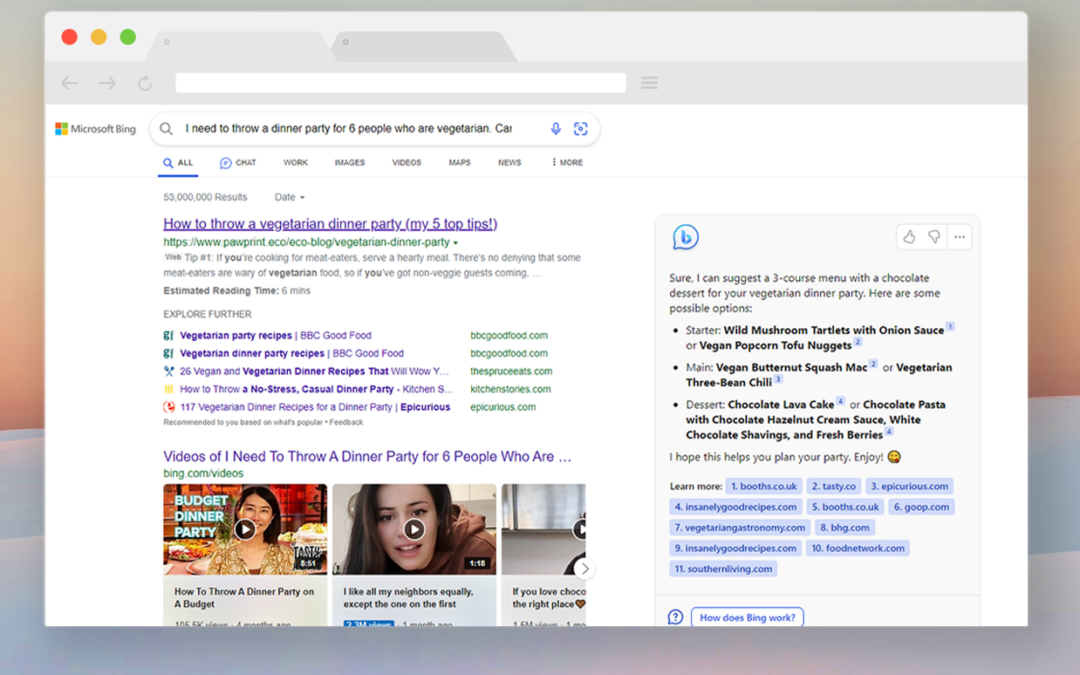Viewport: 1080px width, 675px height.
Task: Open the IMAGES tab
Action: pos(350,163)
